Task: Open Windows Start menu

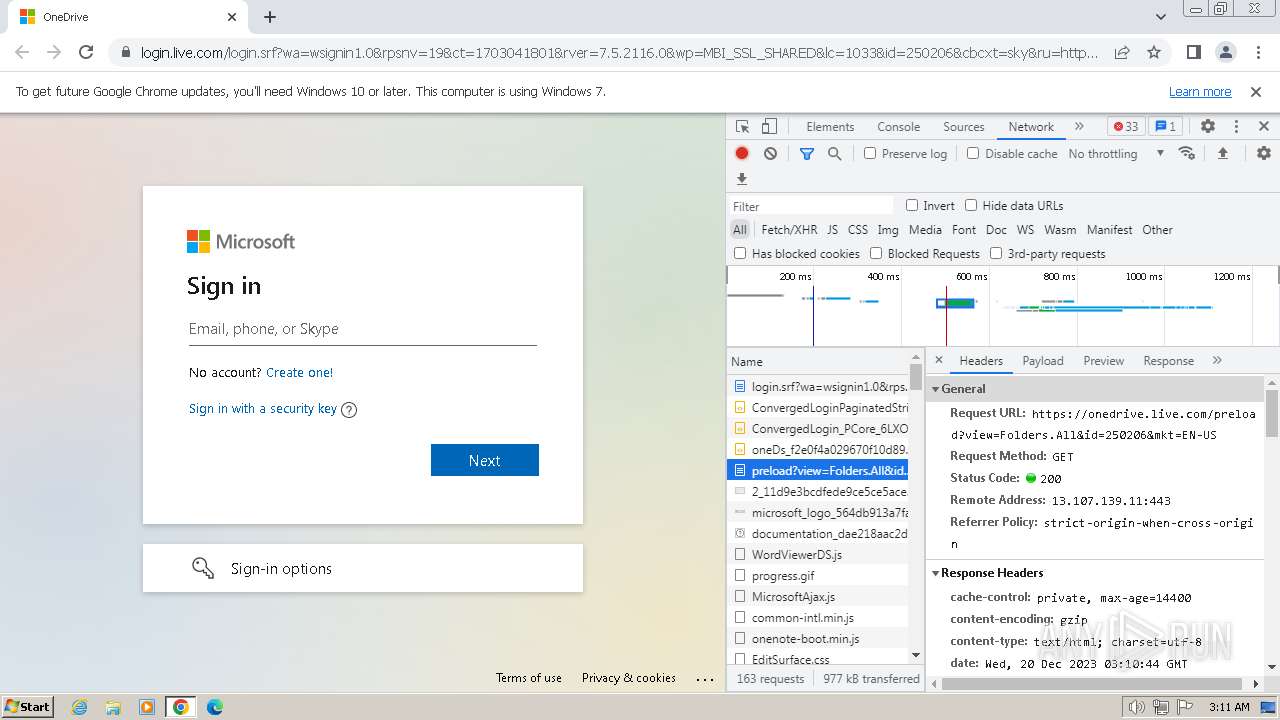Action: pos(27,707)
